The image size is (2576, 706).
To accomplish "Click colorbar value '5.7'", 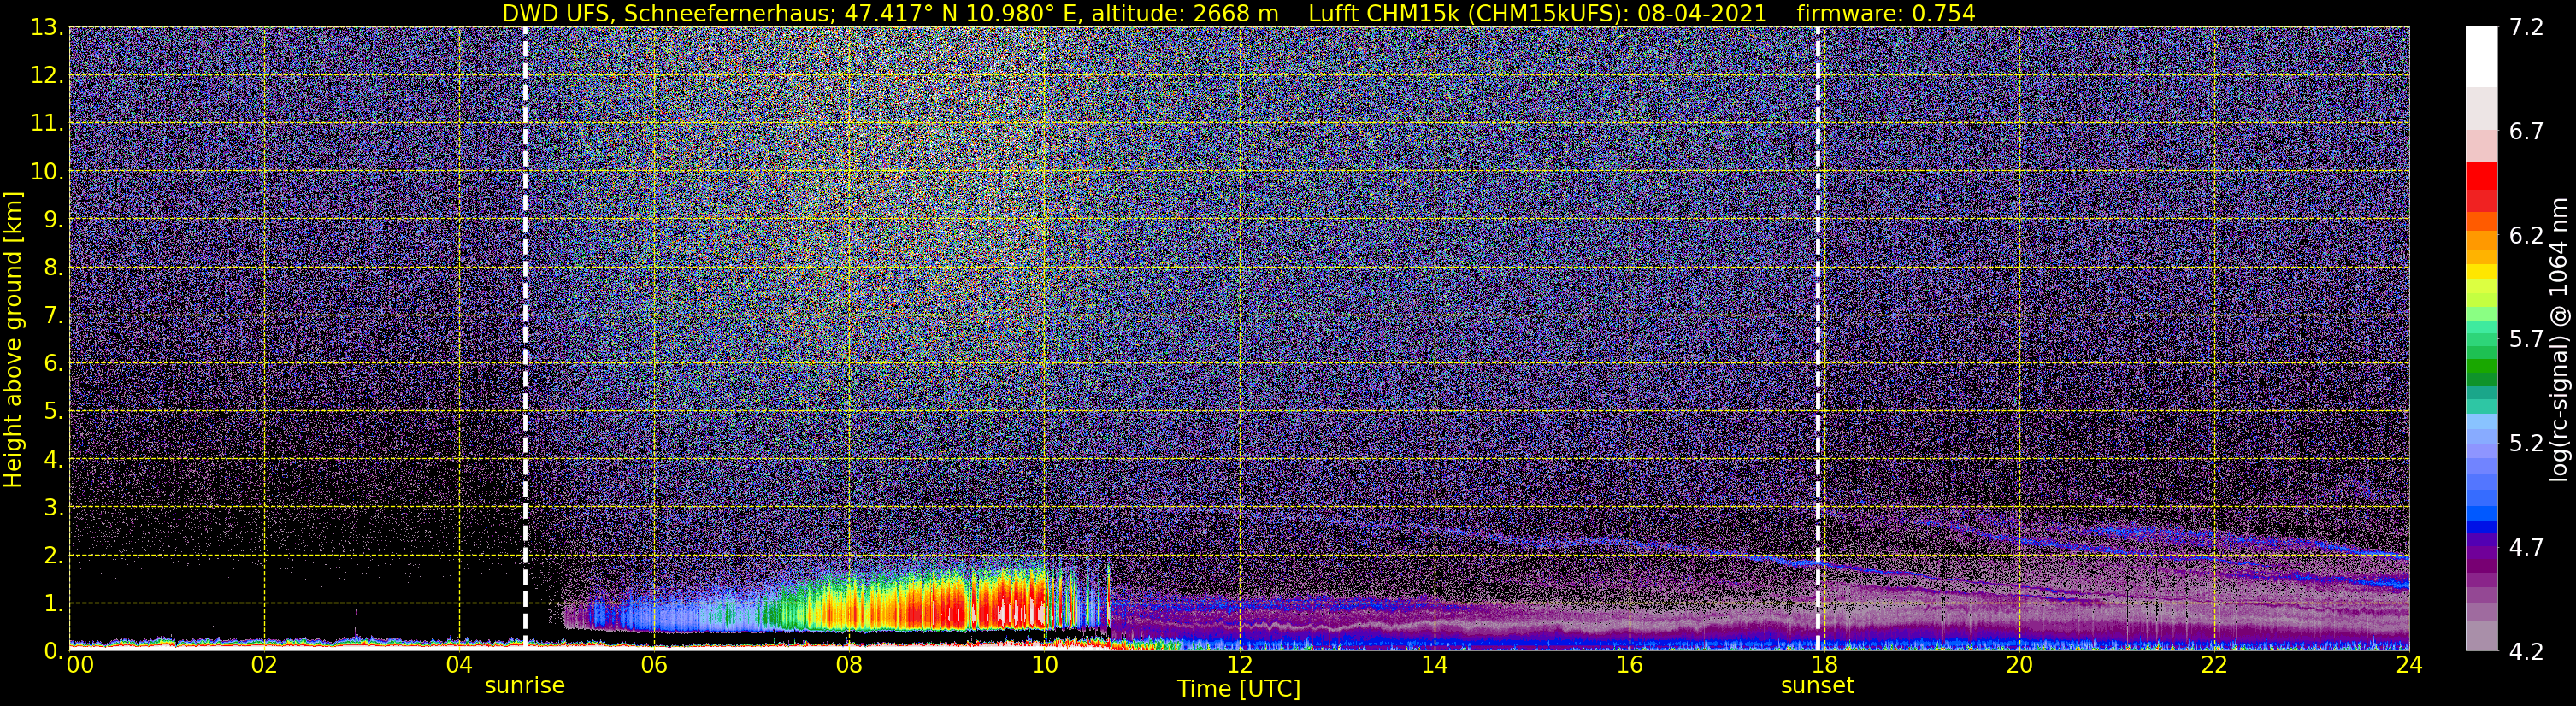I will 2526,340.
